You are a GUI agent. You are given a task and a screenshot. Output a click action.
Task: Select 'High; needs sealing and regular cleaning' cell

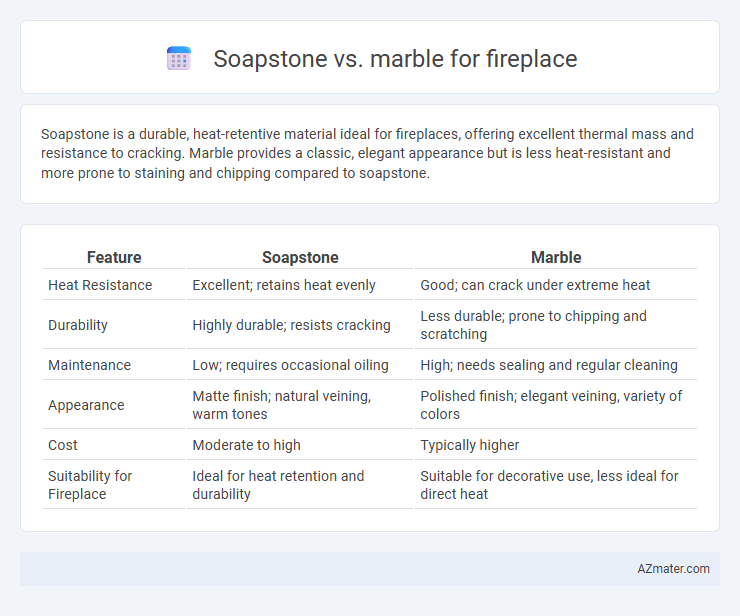coord(549,365)
